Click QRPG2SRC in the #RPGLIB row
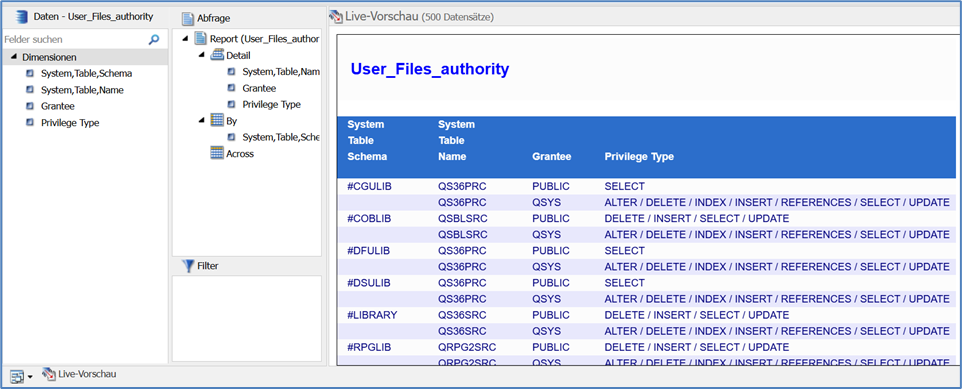 [x=467, y=347]
